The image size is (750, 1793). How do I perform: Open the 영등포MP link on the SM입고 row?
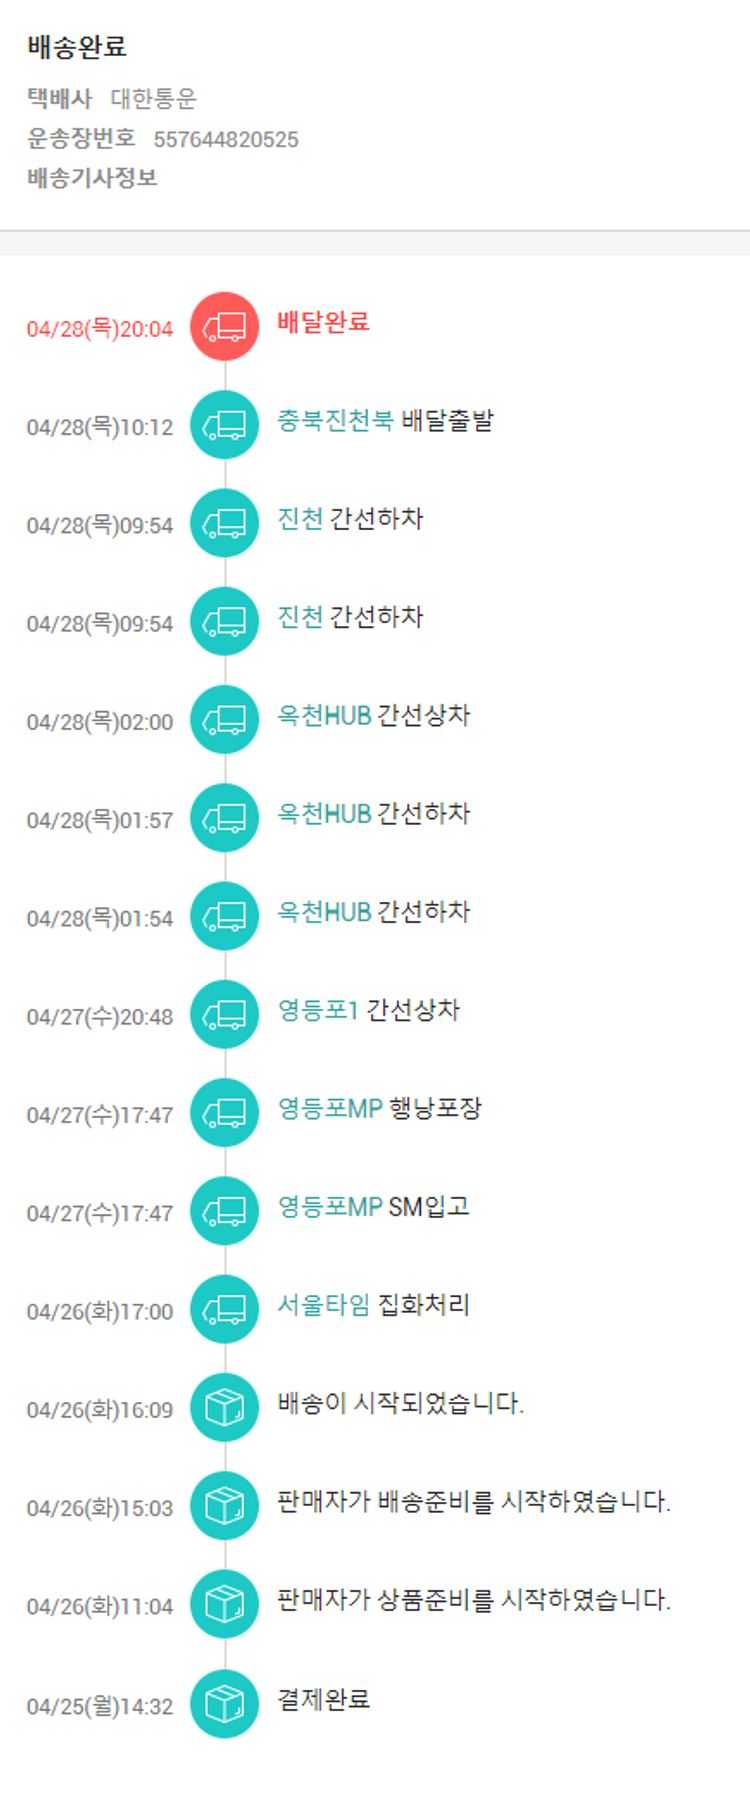tap(330, 1207)
